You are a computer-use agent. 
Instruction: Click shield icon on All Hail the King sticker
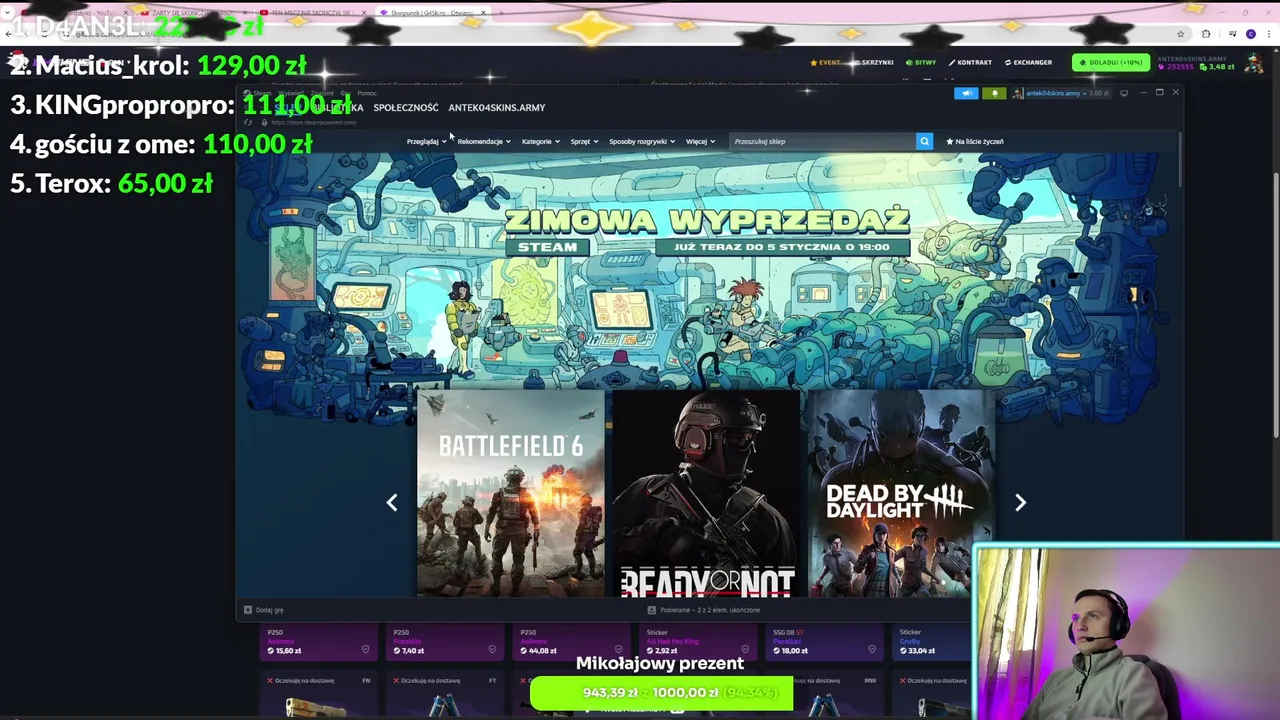(x=747, y=650)
